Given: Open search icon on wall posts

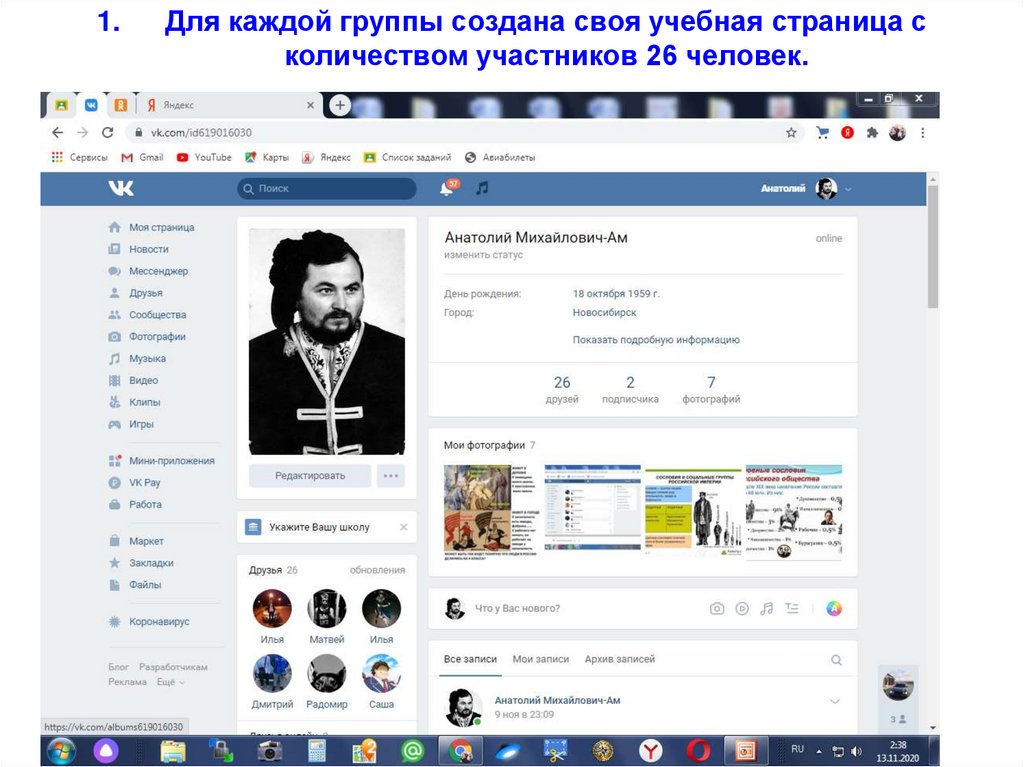Looking at the screenshot, I should 836,660.
